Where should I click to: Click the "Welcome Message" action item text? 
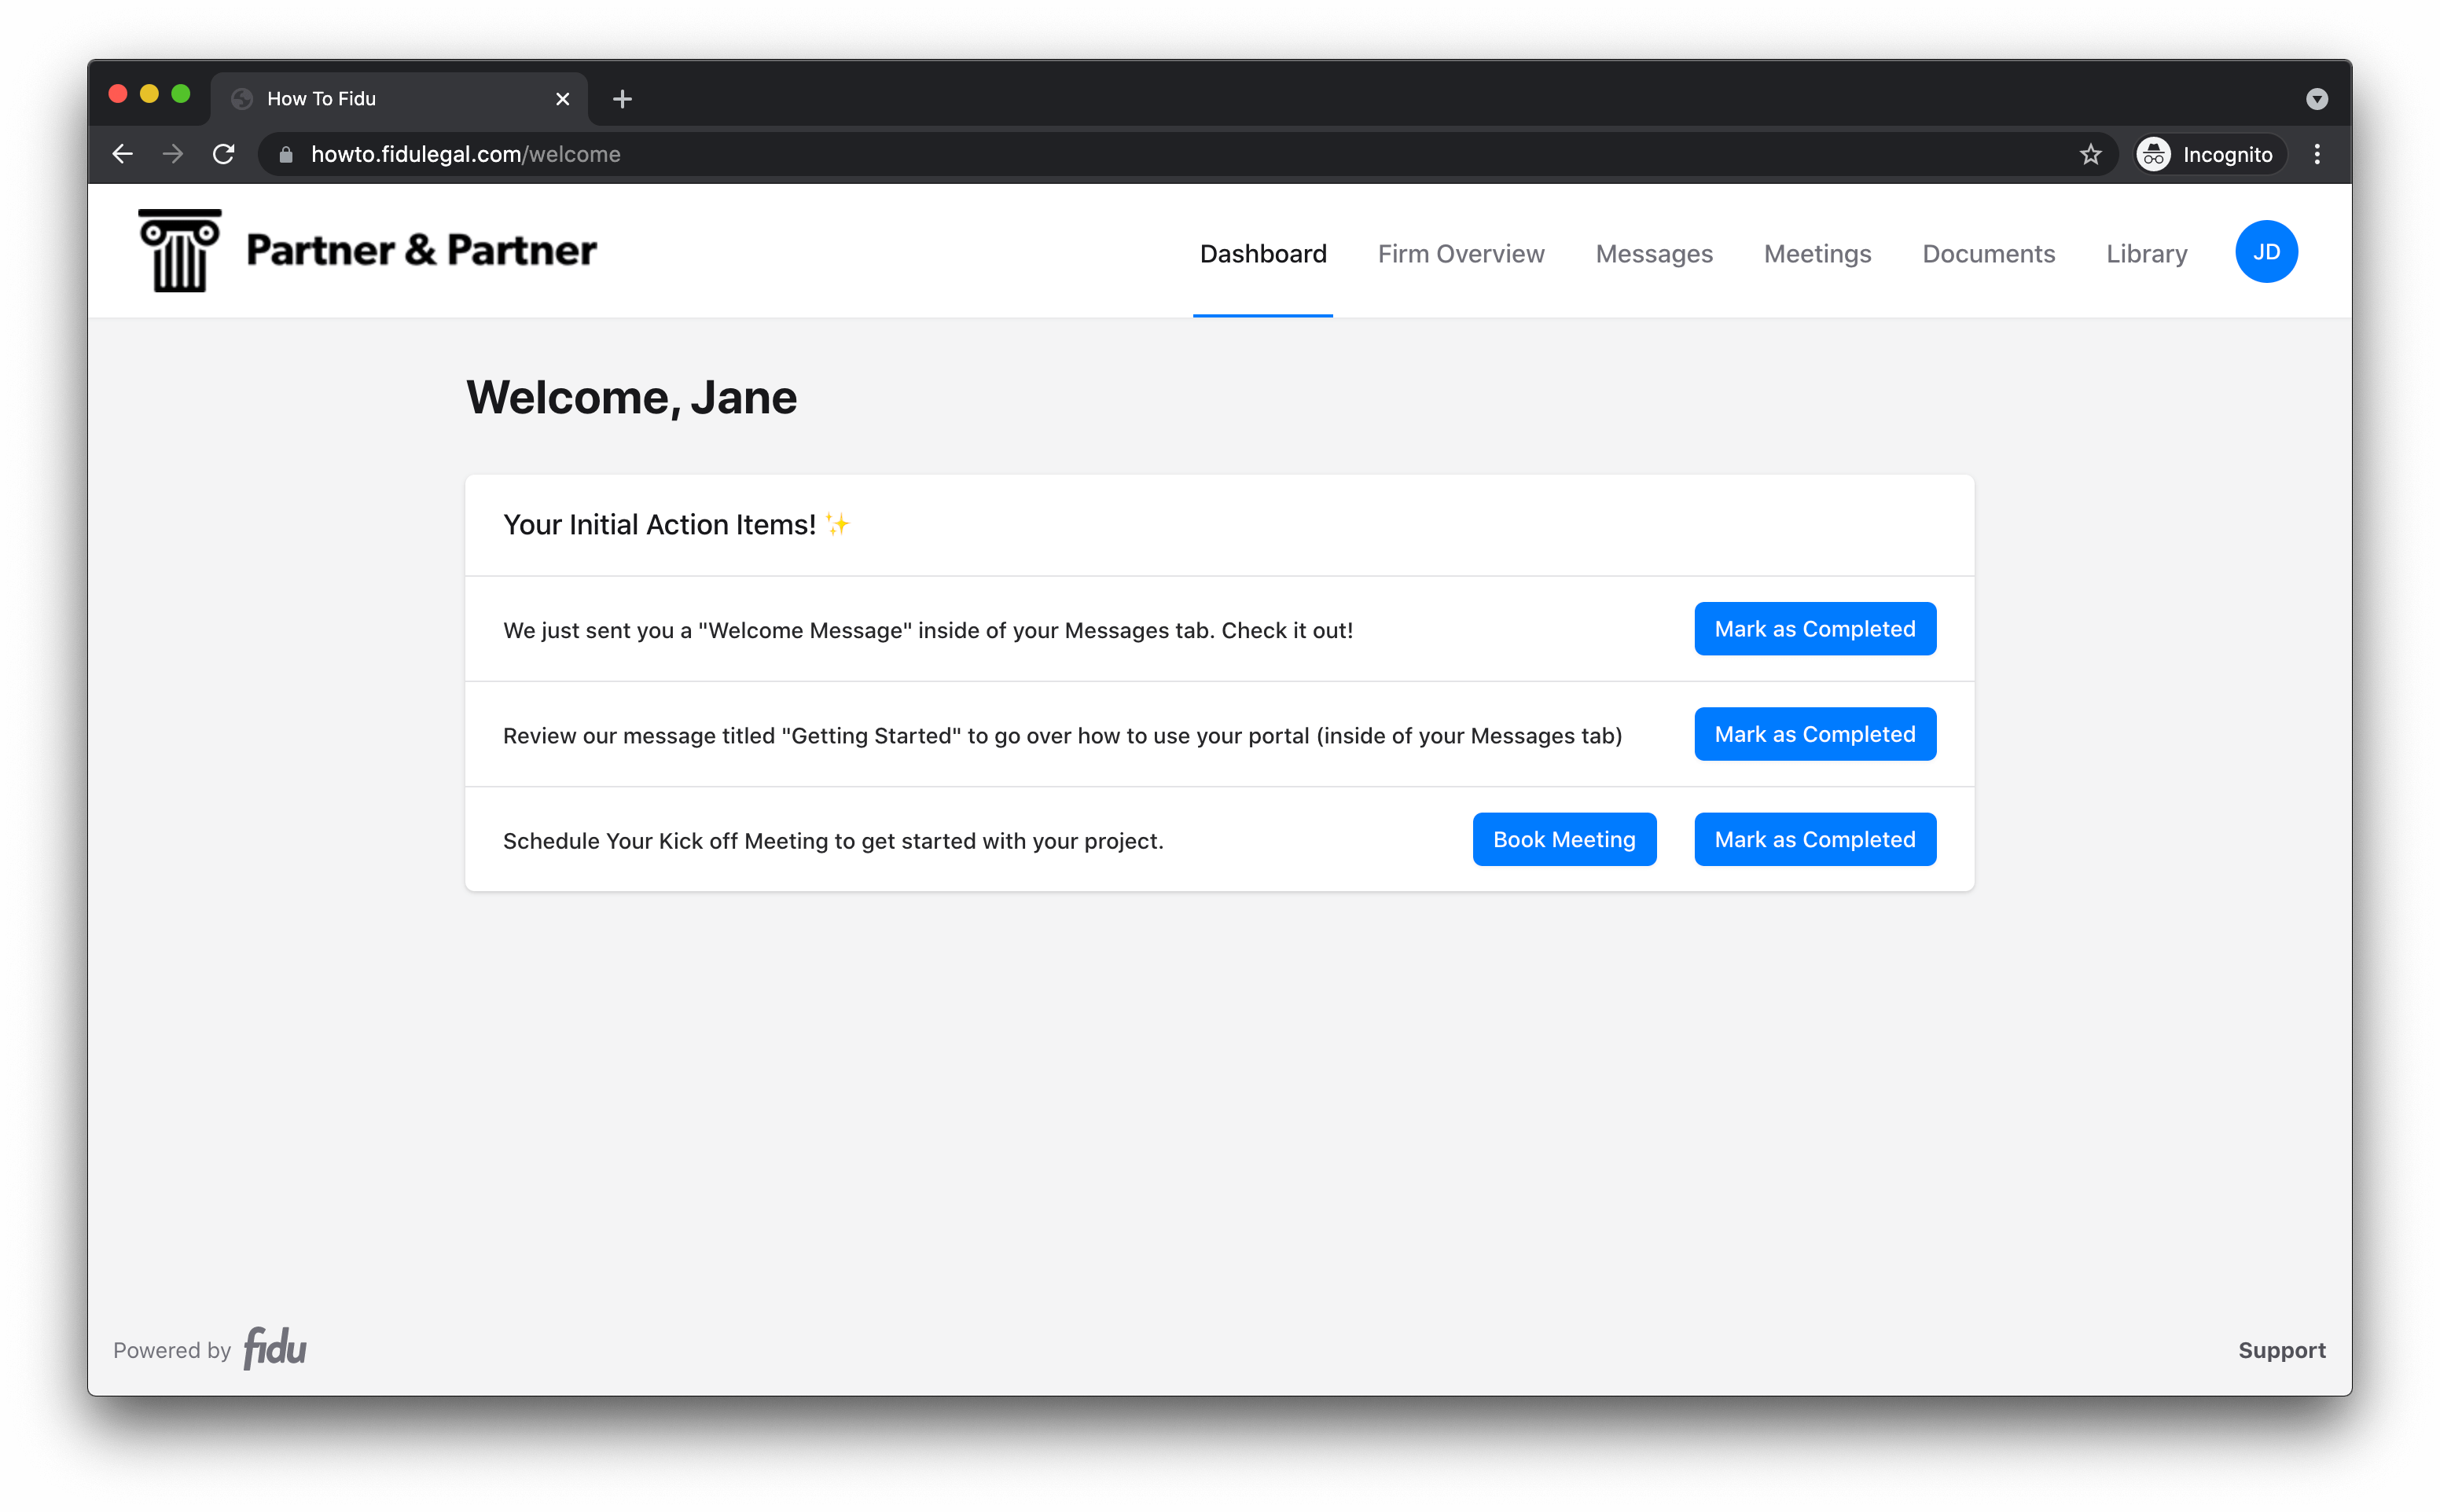coord(927,631)
